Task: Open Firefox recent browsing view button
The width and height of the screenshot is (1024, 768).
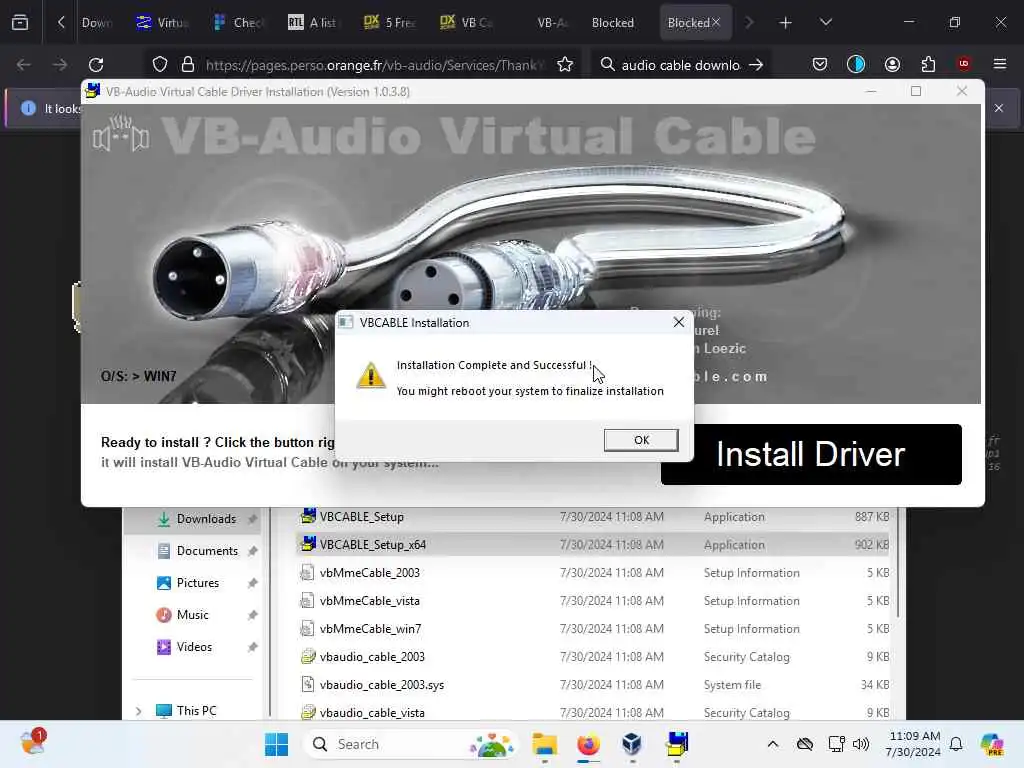Action: (20, 22)
